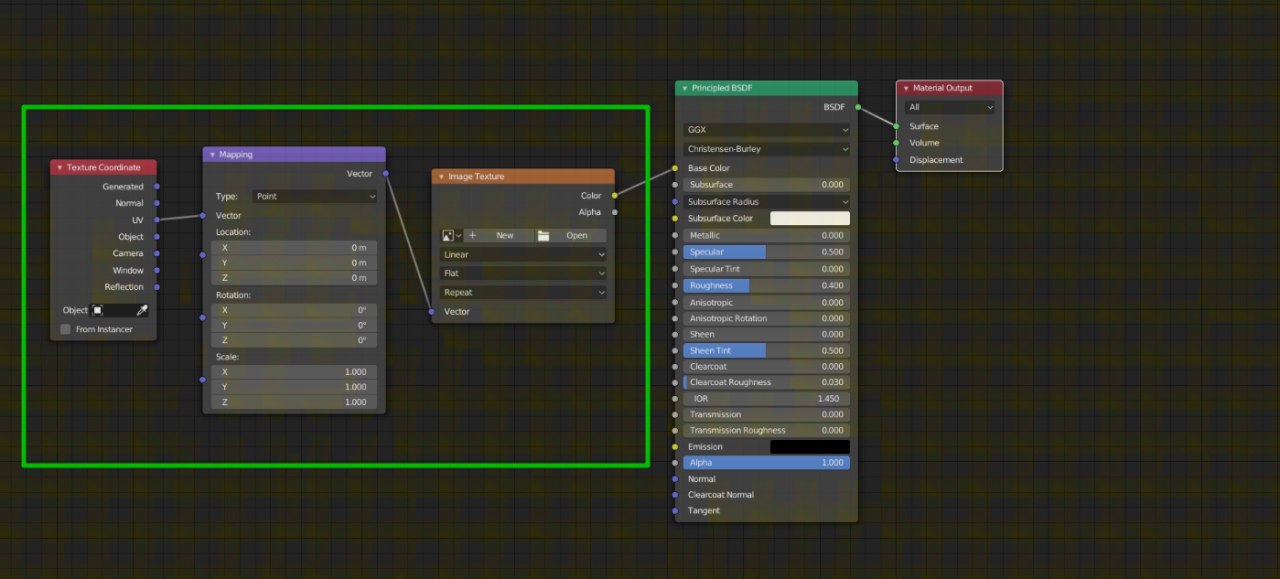Viewport: 1280px width, 579px height.
Task: Click the Base Color input socket
Action: 675,168
